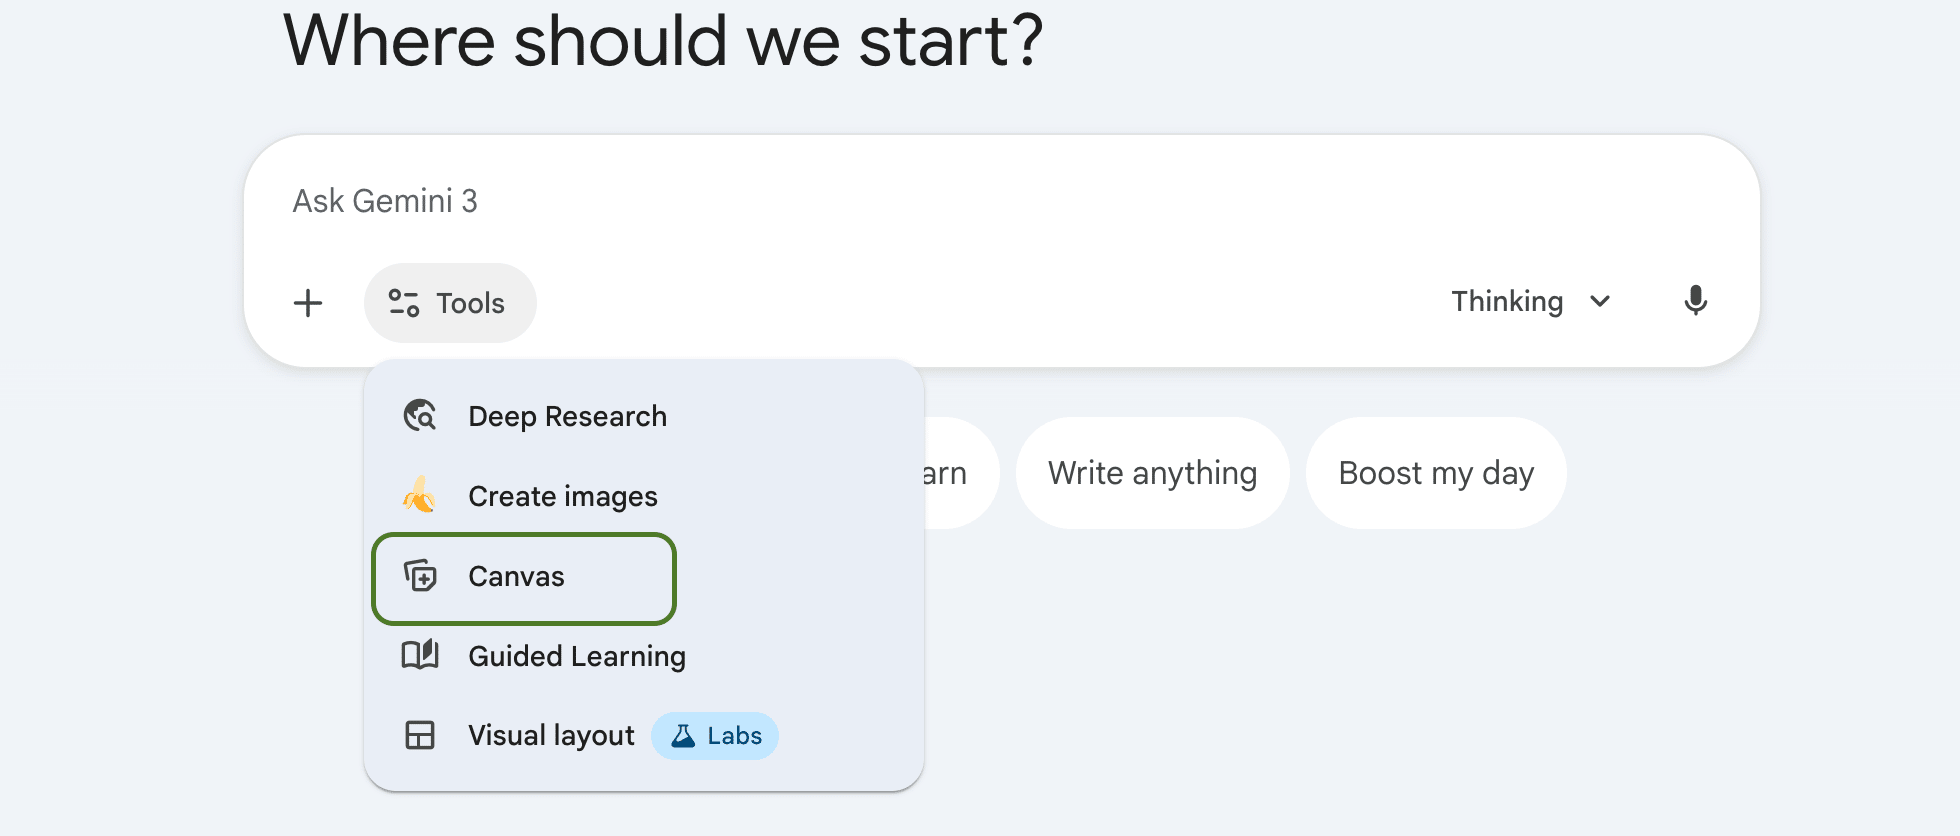Click the microphone icon for voice input
This screenshot has height=836, width=1960.
[x=1695, y=301]
